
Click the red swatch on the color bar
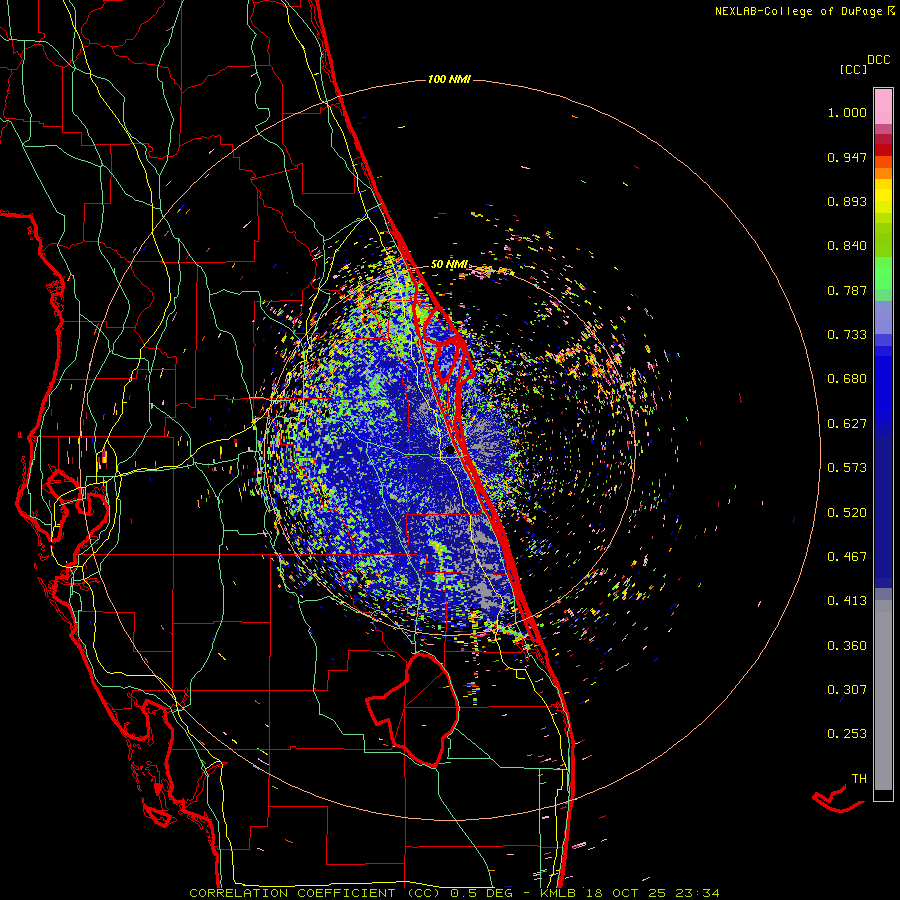point(883,149)
